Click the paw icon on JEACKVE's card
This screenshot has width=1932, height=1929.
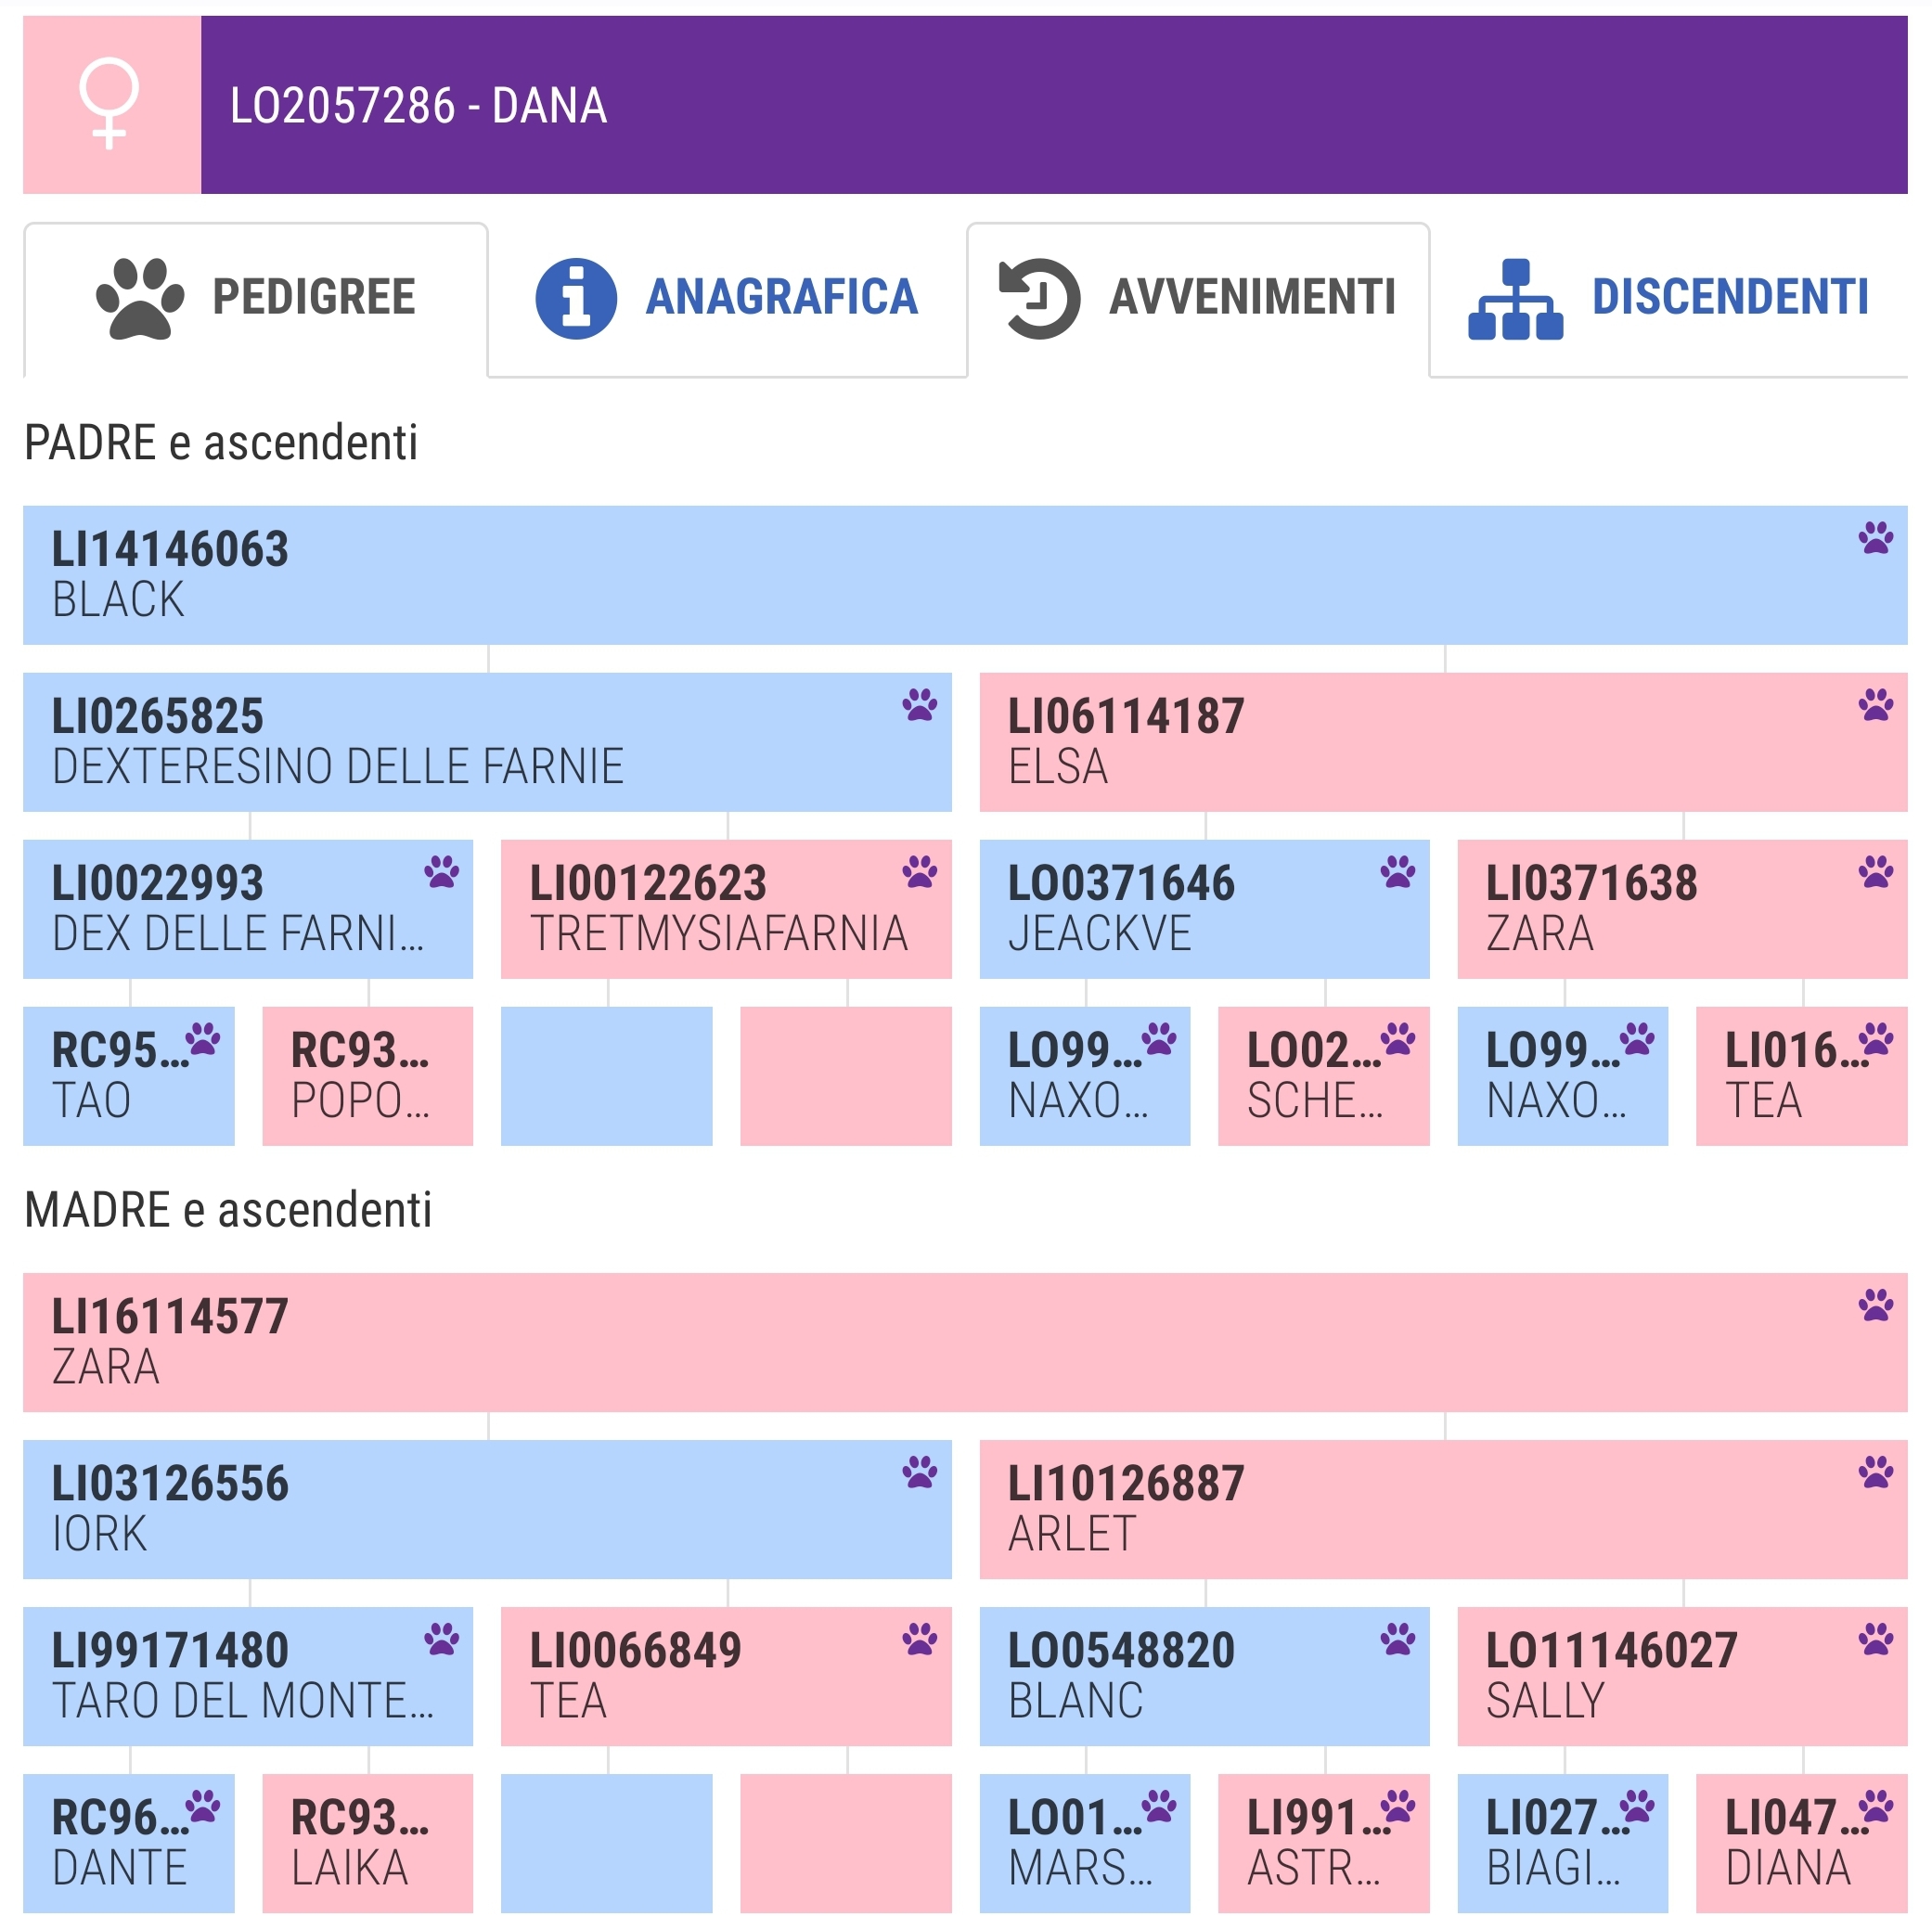click(x=1397, y=872)
